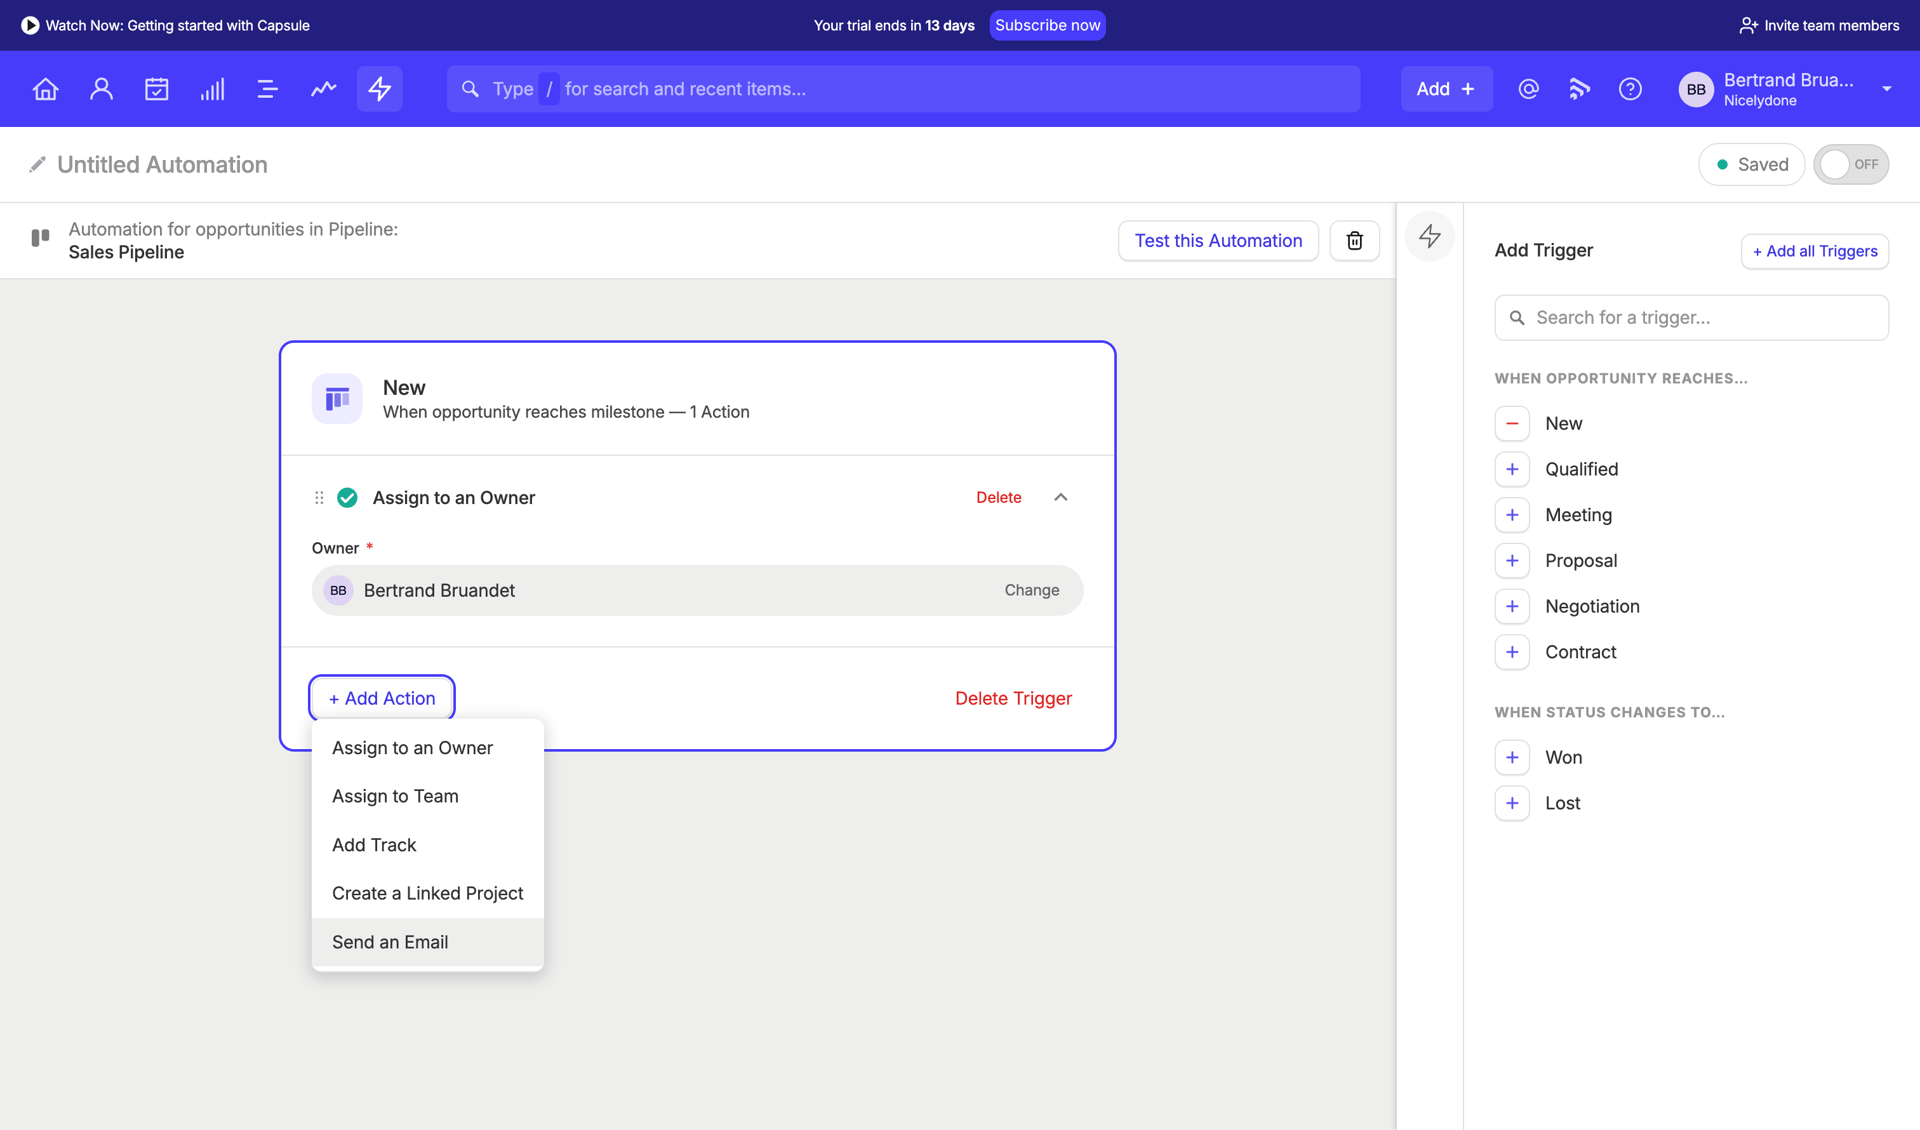Select the Projects trend icon
This screenshot has height=1130, width=1920.
coord(323,88)
